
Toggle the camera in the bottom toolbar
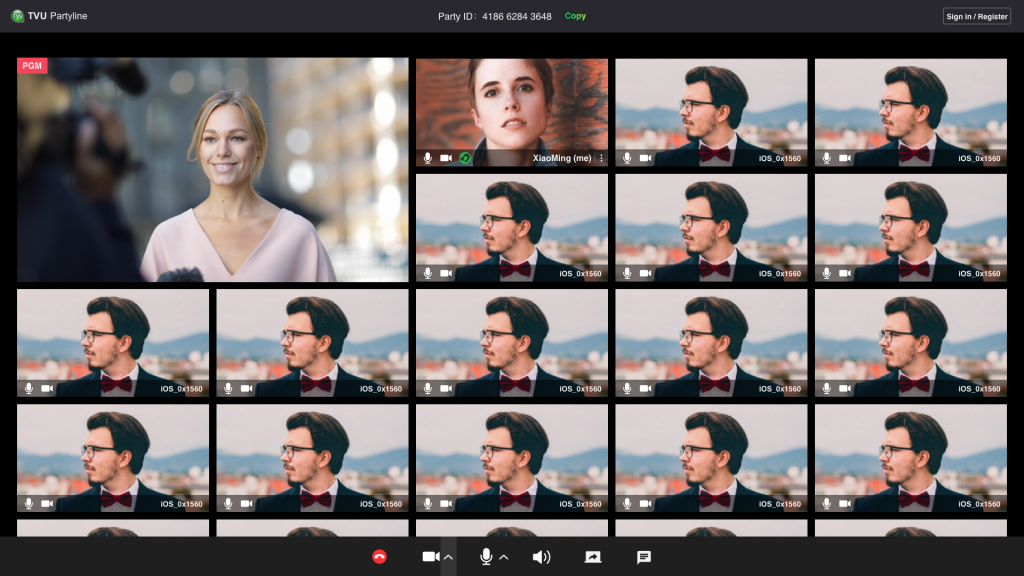pyautogui.click(x=430, y=557)
